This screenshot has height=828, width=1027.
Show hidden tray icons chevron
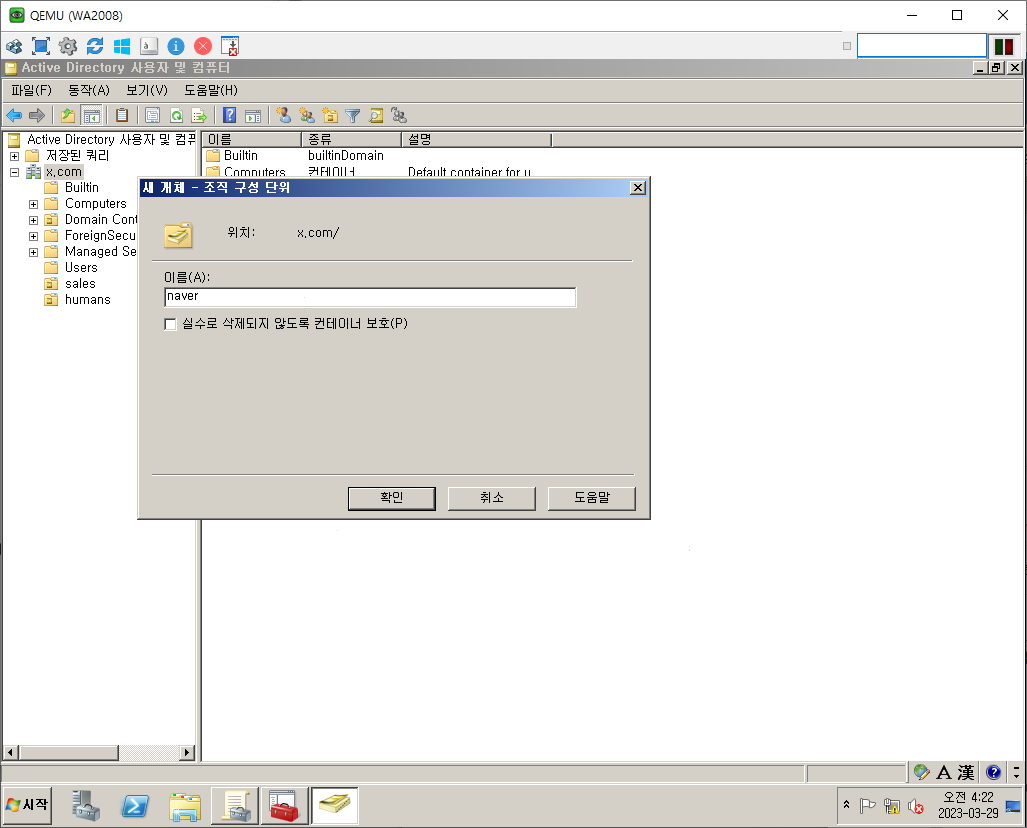pyautogui.click(x=846, y=805)
